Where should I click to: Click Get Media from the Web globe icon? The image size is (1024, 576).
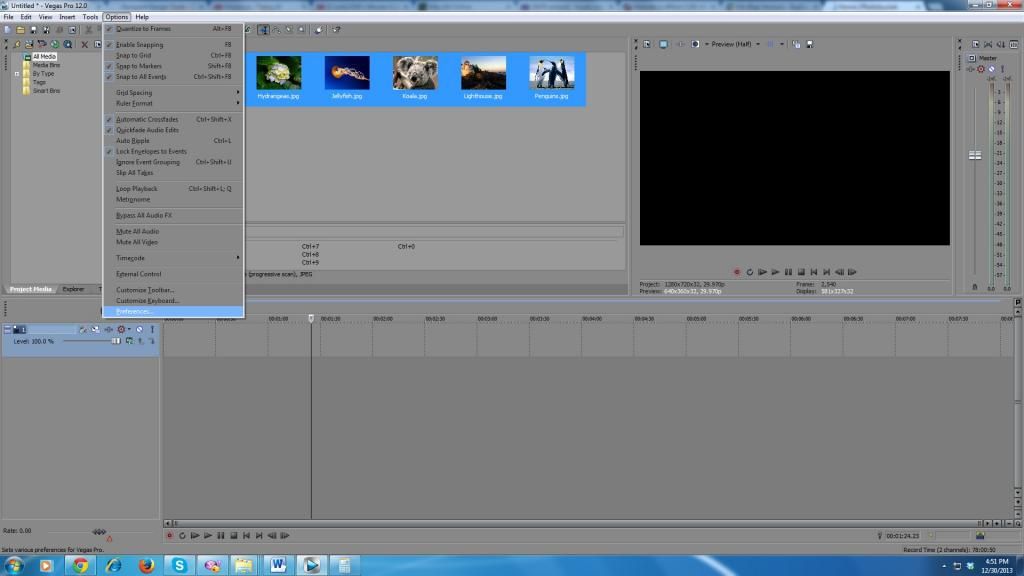(x=55, y=44)
